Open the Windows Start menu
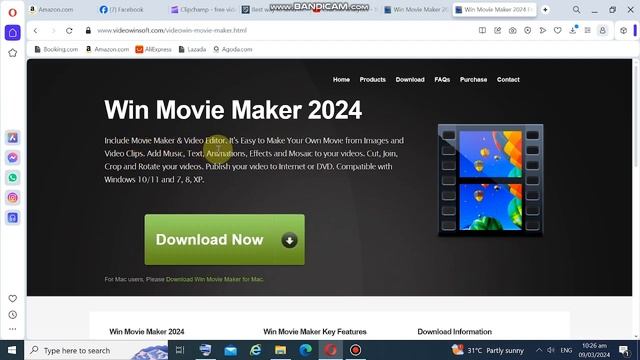Image resolution: width=640 pixels, height=360 pixels. (12, 350)
